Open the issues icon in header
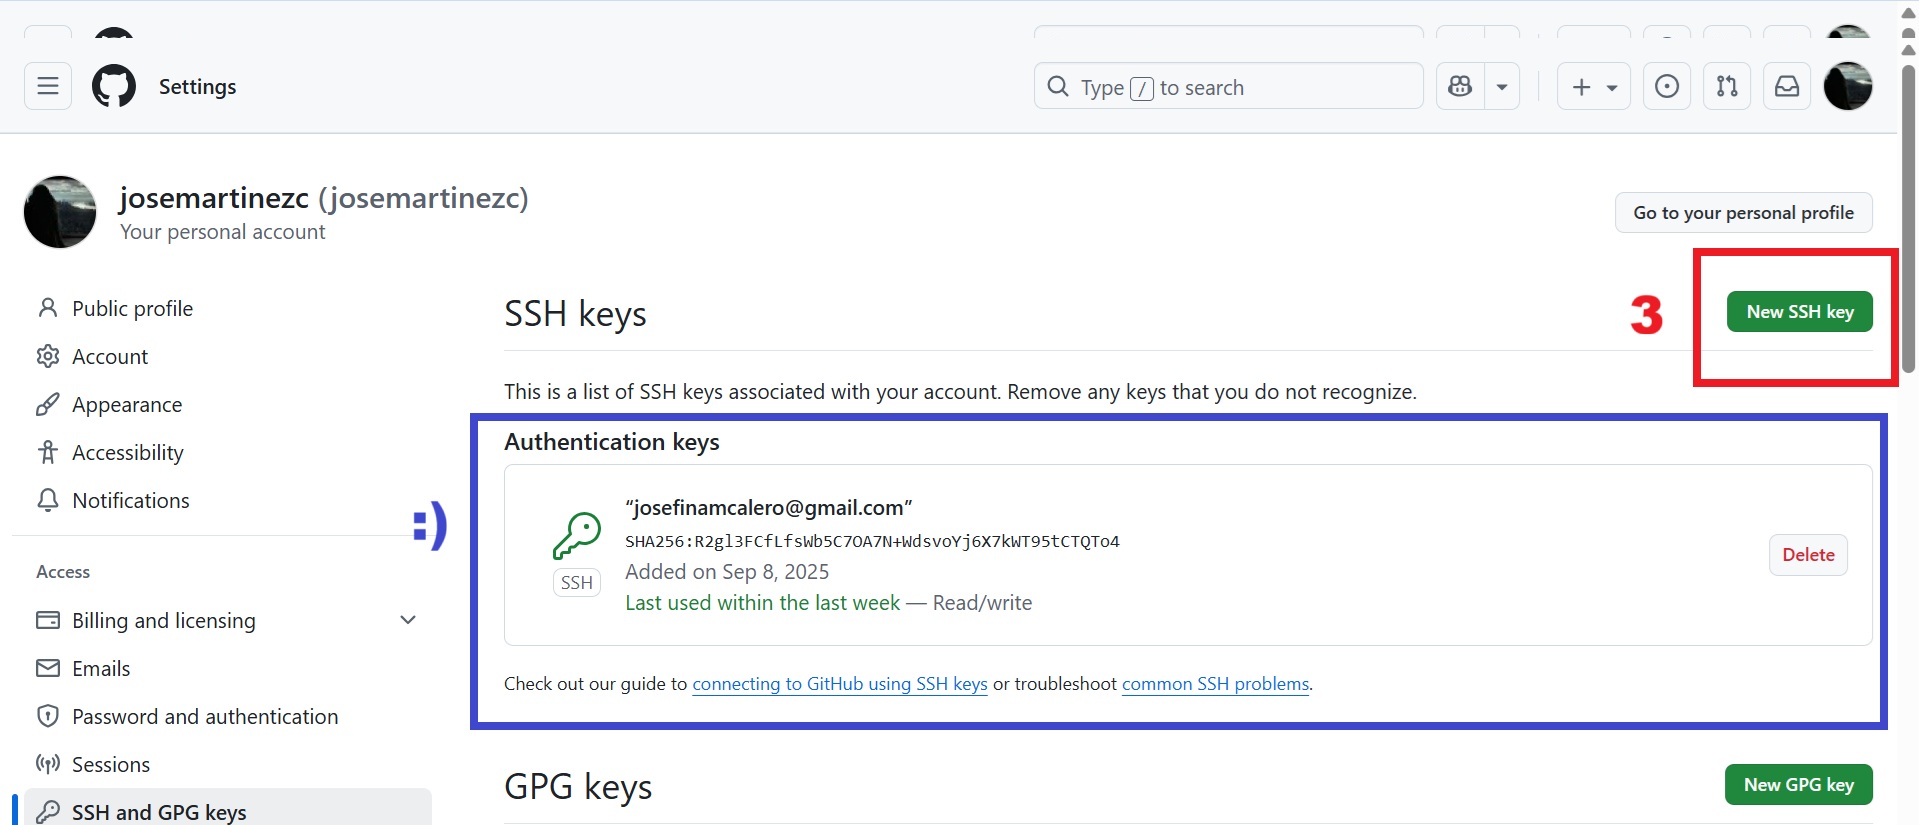 [1667, 86]
